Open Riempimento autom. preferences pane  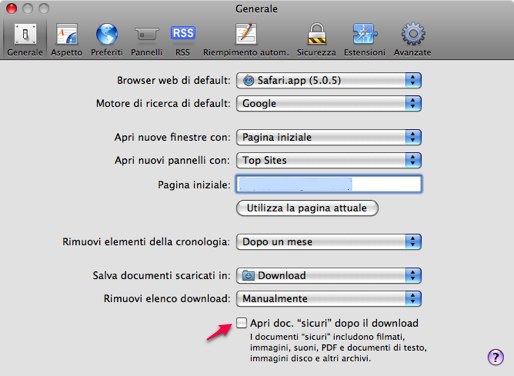246,40
